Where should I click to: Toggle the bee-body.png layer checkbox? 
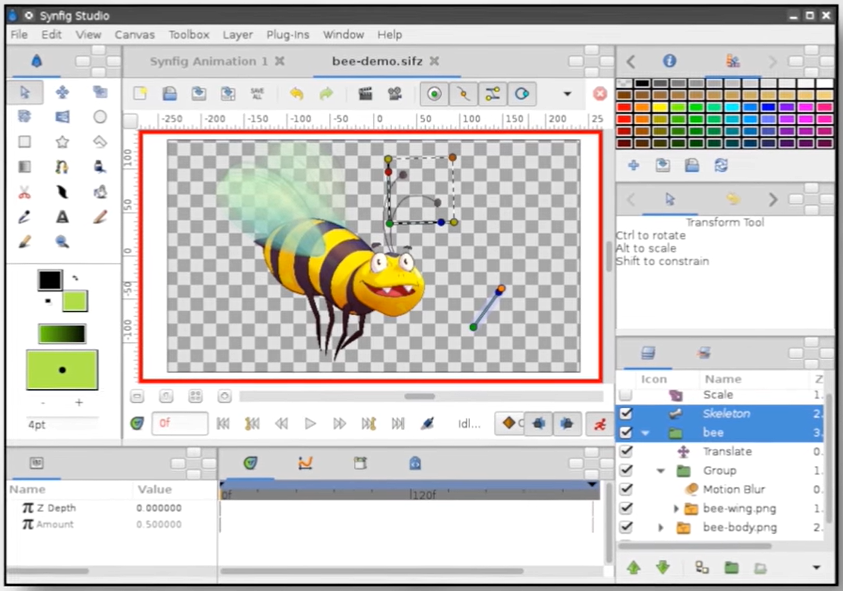626,527
